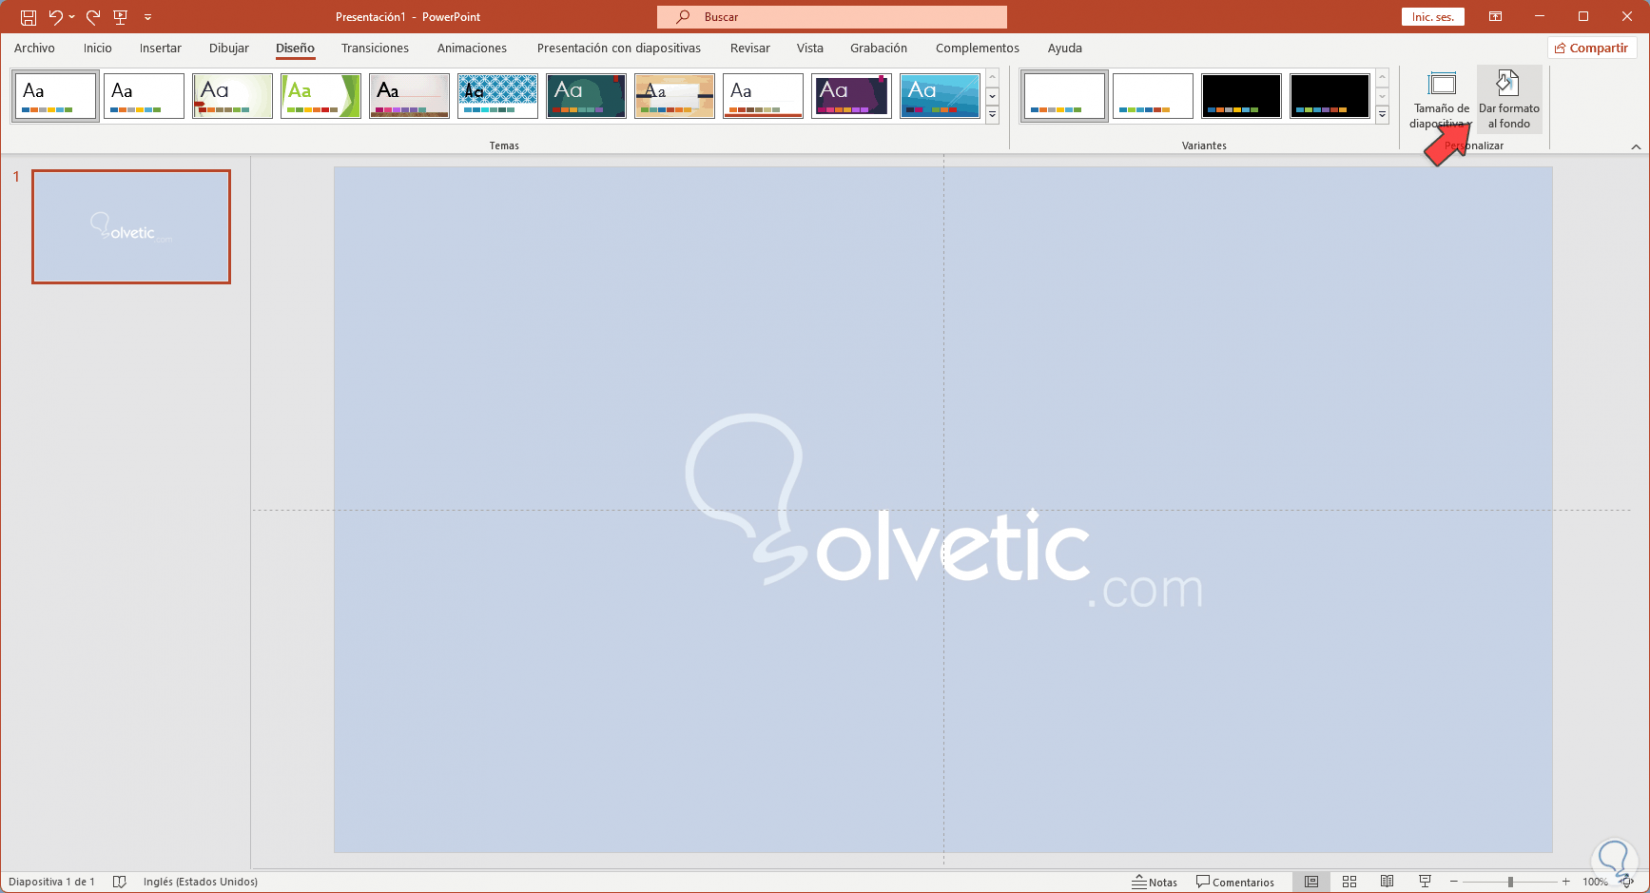Click the zoom in plus button
The image size is (1650, 893).
(x=1566, y=882)
